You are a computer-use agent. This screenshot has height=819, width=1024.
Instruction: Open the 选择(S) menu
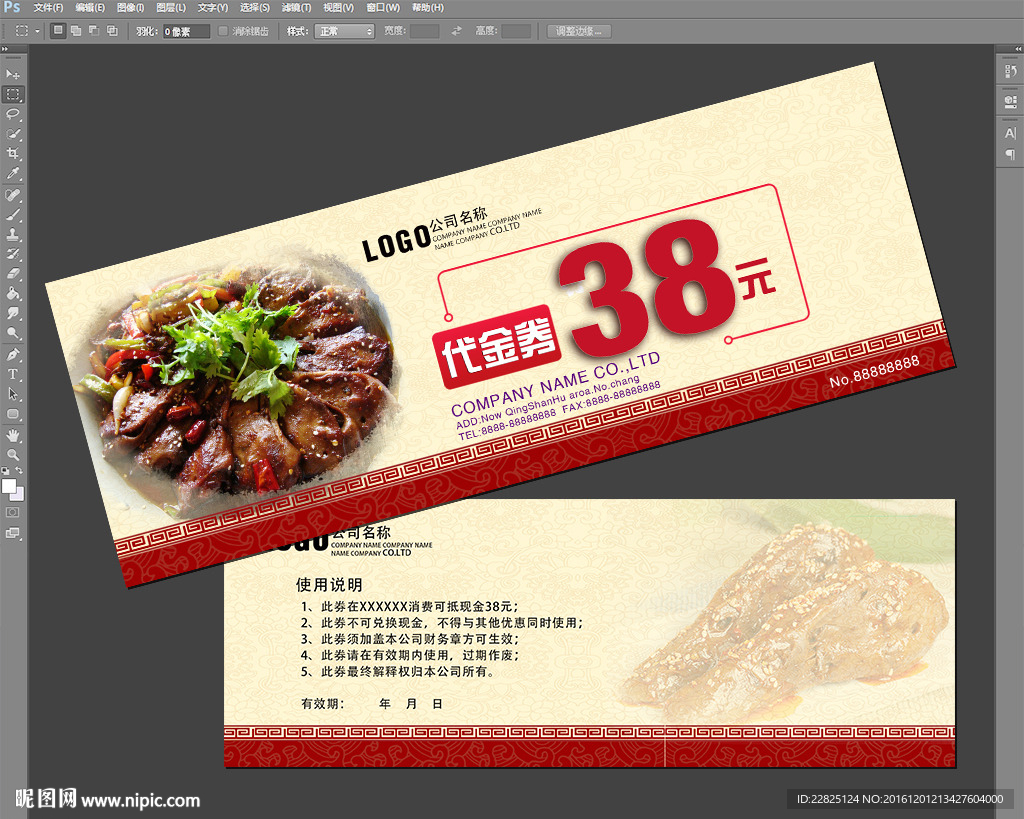pos(255,8)
